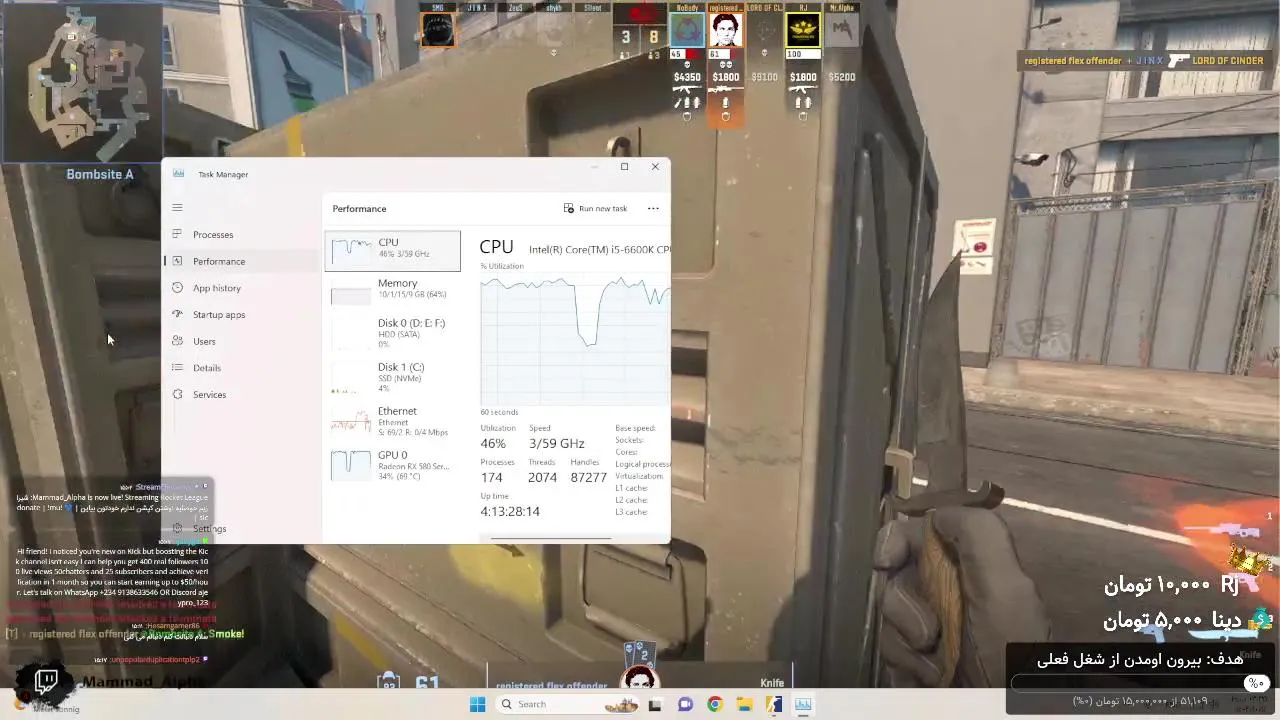This screenshot has width=1280, height=720.
Task: Click the horizontal scrollbar under the CPU stats
Action: [x=551, y=538]
